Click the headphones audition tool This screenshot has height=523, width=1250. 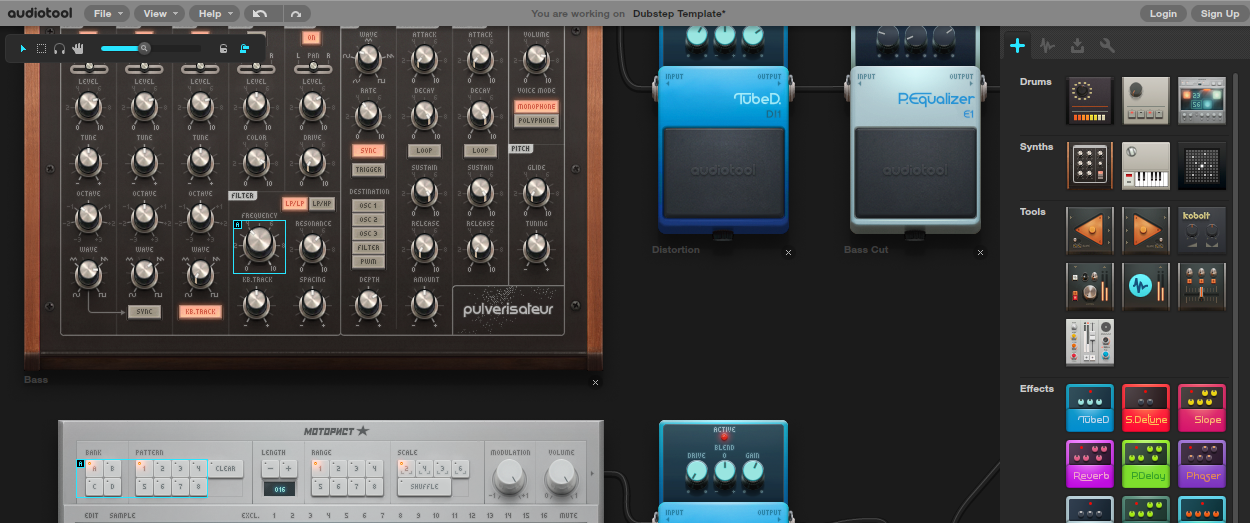tap(59, 48)
